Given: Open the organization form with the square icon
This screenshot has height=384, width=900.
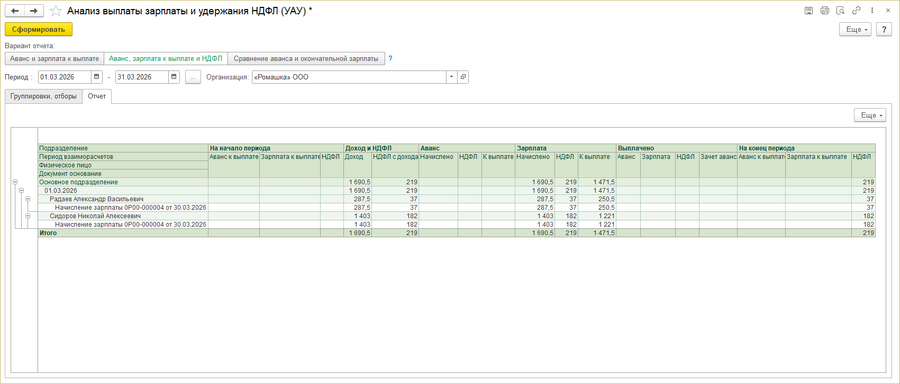Looking at the screenshot, I should [463, 77].
